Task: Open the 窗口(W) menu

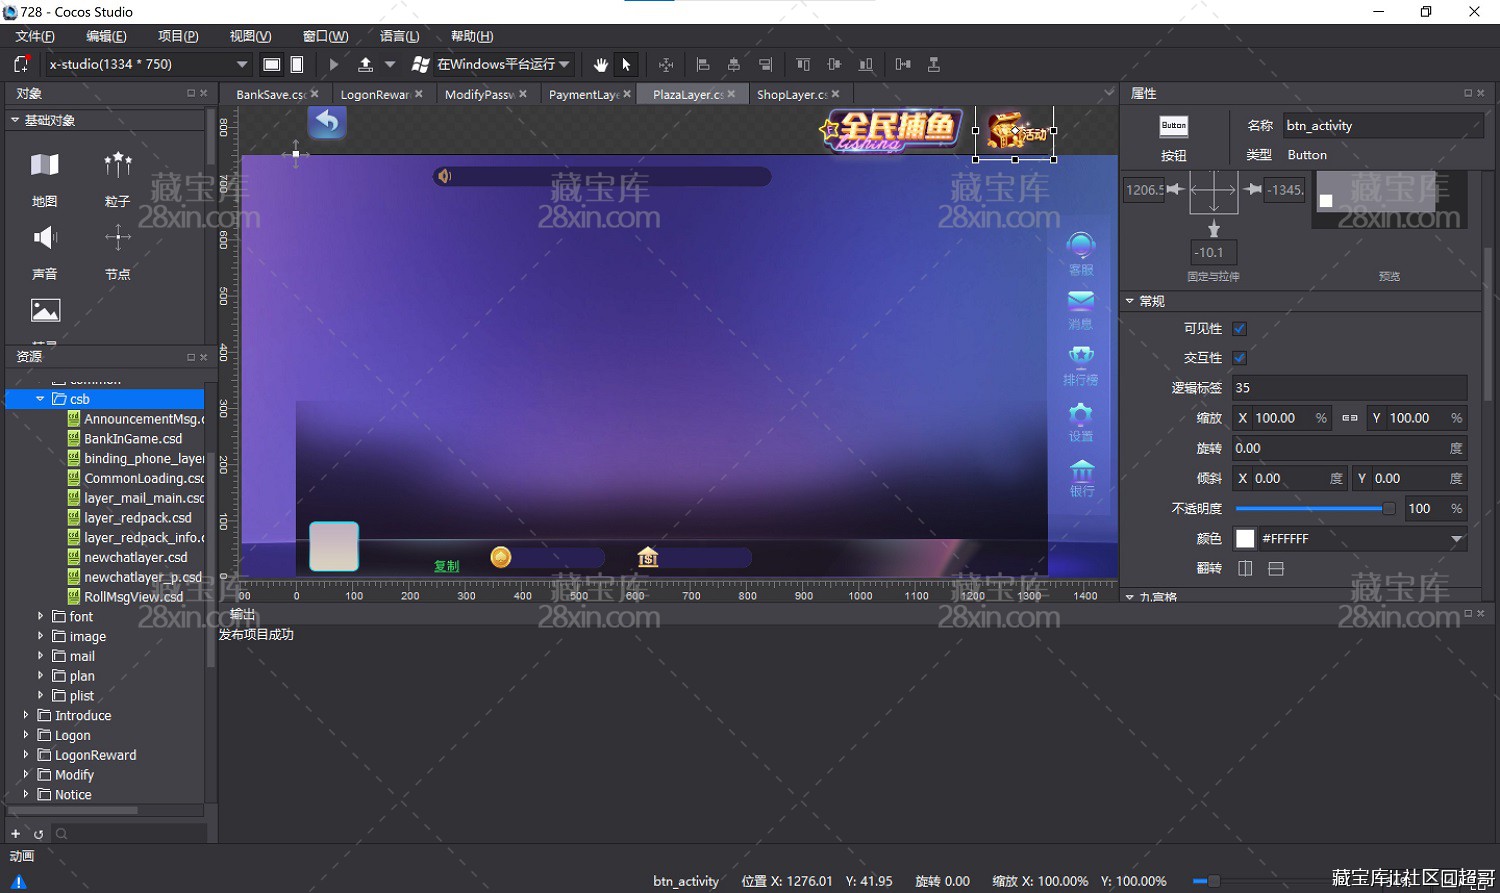Action: point(326,36)
